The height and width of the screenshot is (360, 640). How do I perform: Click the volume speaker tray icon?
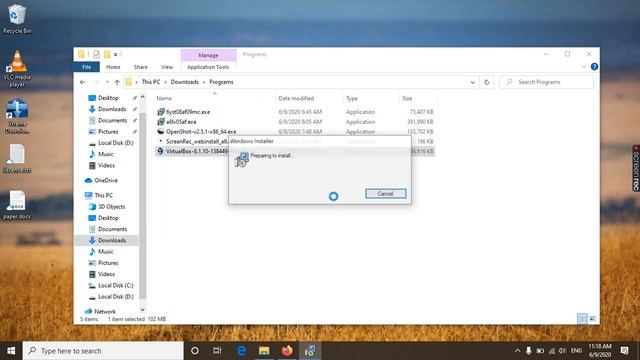[x=562, y=351]
